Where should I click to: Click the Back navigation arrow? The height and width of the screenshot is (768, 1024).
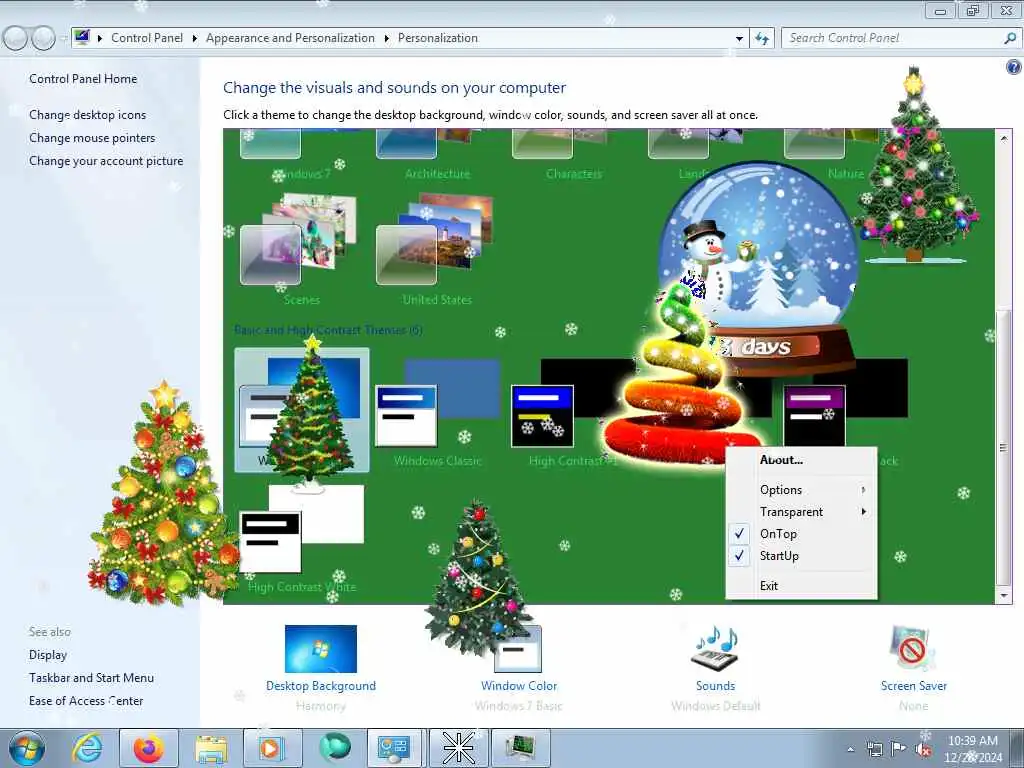click(x=16, y=39)
